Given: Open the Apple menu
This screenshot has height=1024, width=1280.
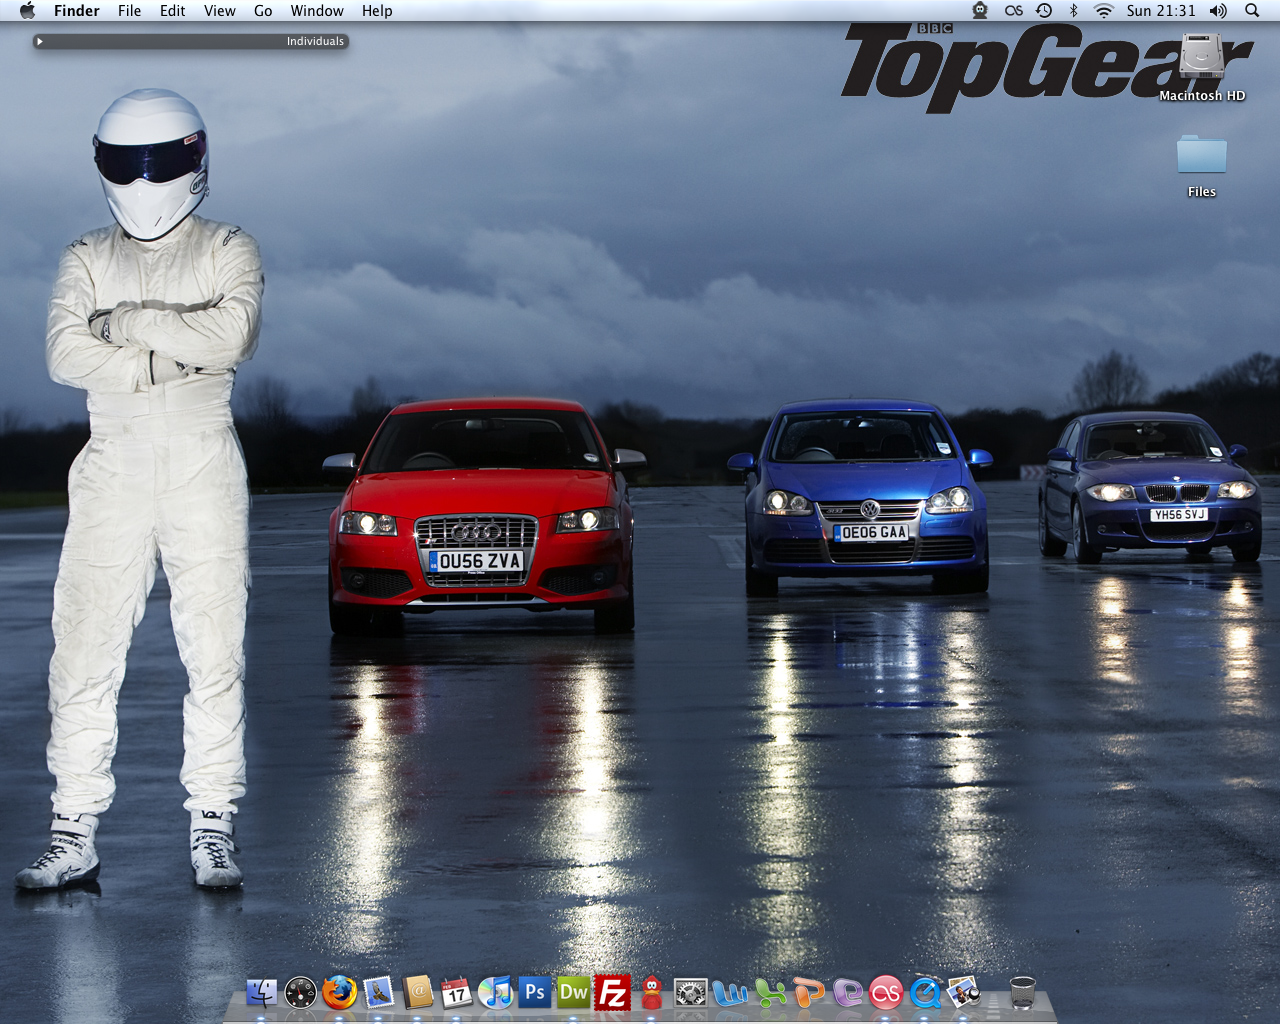Looking at the screenshot, I should tap(27, 11).
